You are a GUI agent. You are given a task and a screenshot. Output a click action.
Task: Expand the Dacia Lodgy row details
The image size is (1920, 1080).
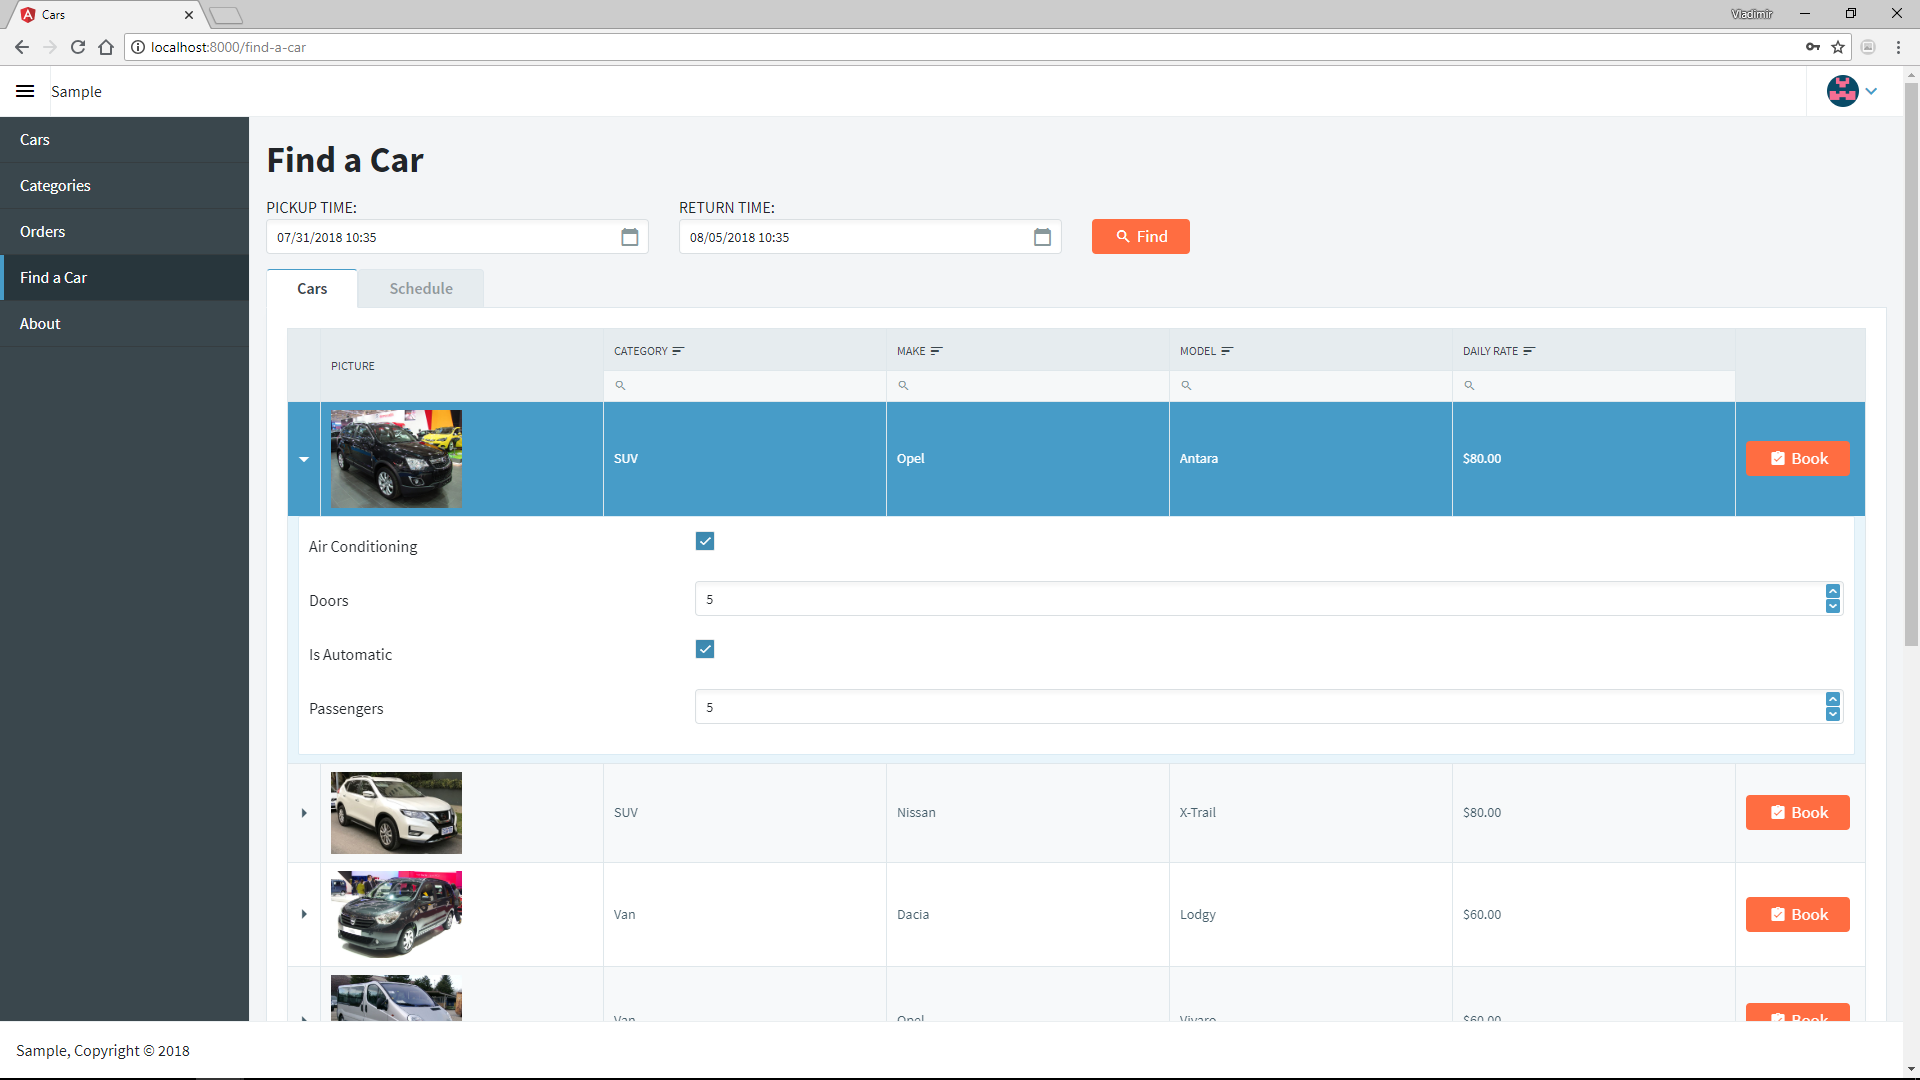click(304, 914)
